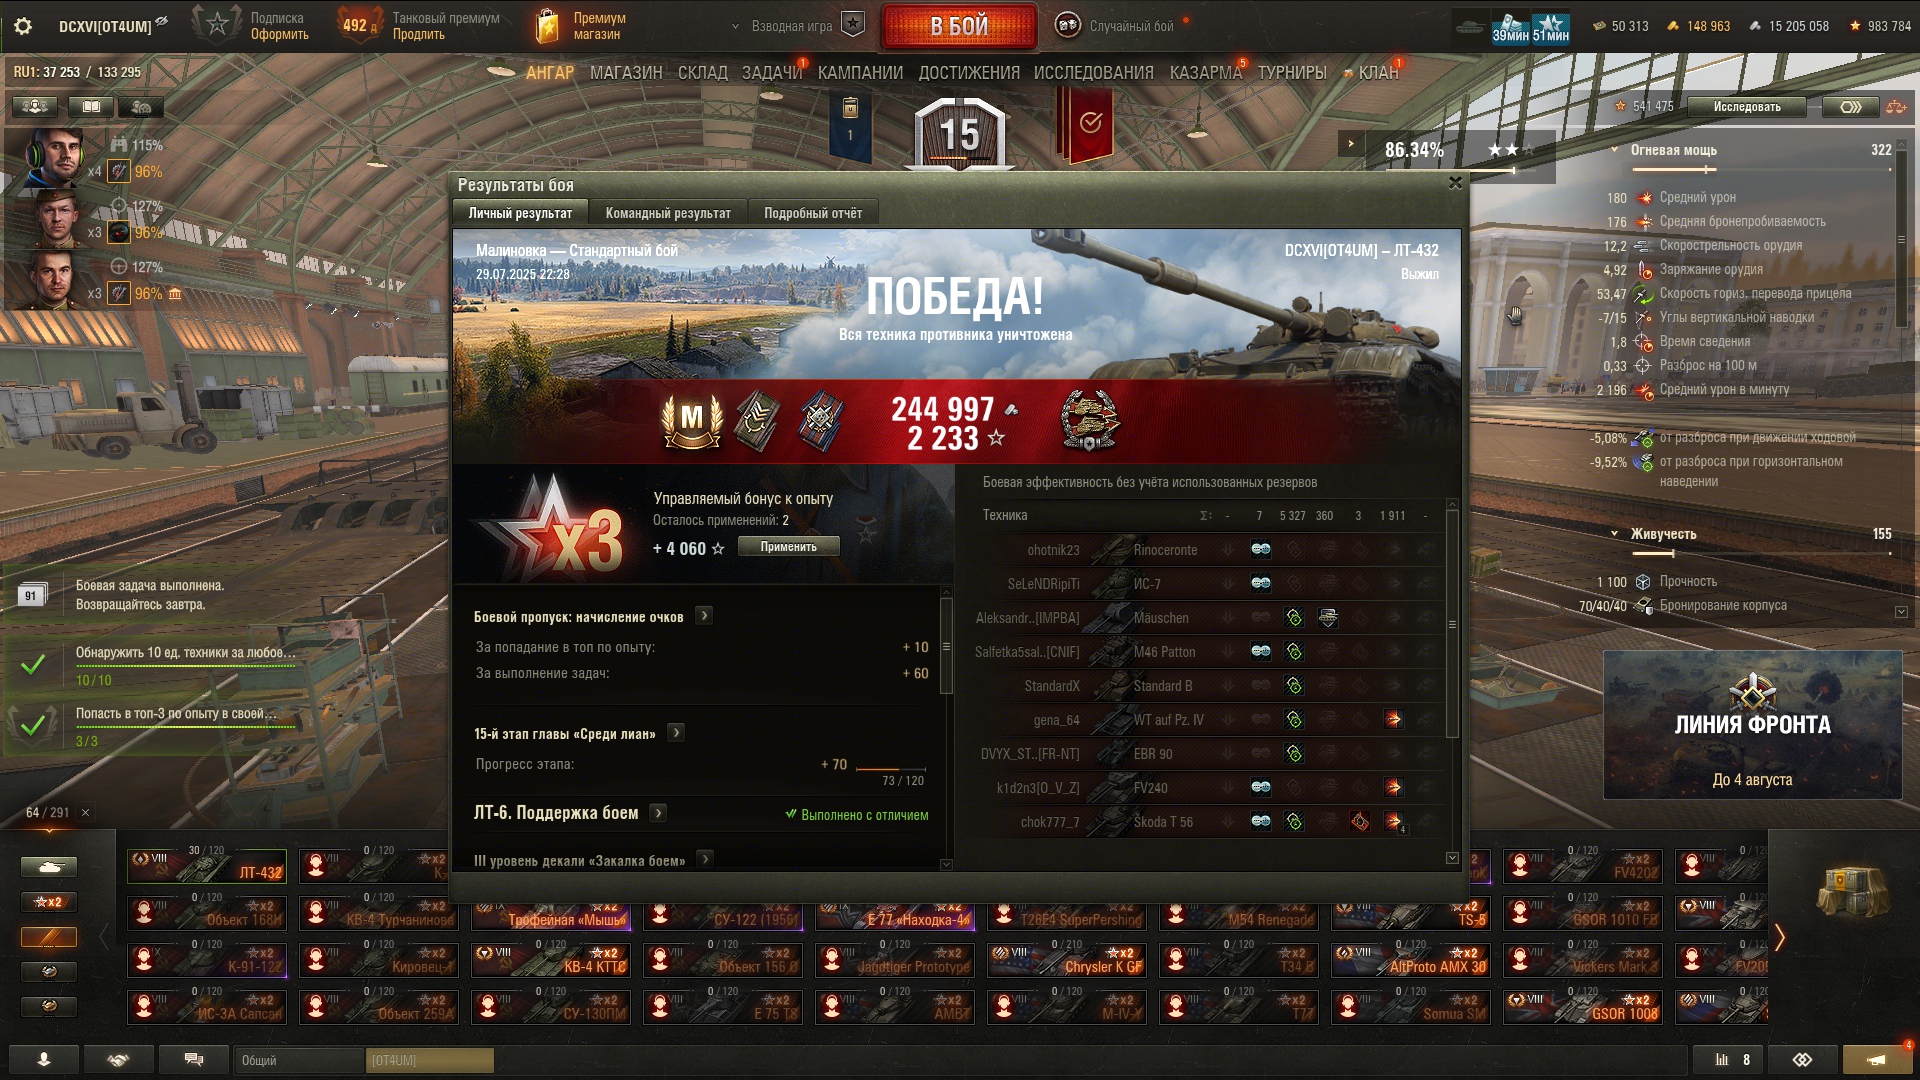
Task: Open the premium shop icon
Action: click(547, 26)
